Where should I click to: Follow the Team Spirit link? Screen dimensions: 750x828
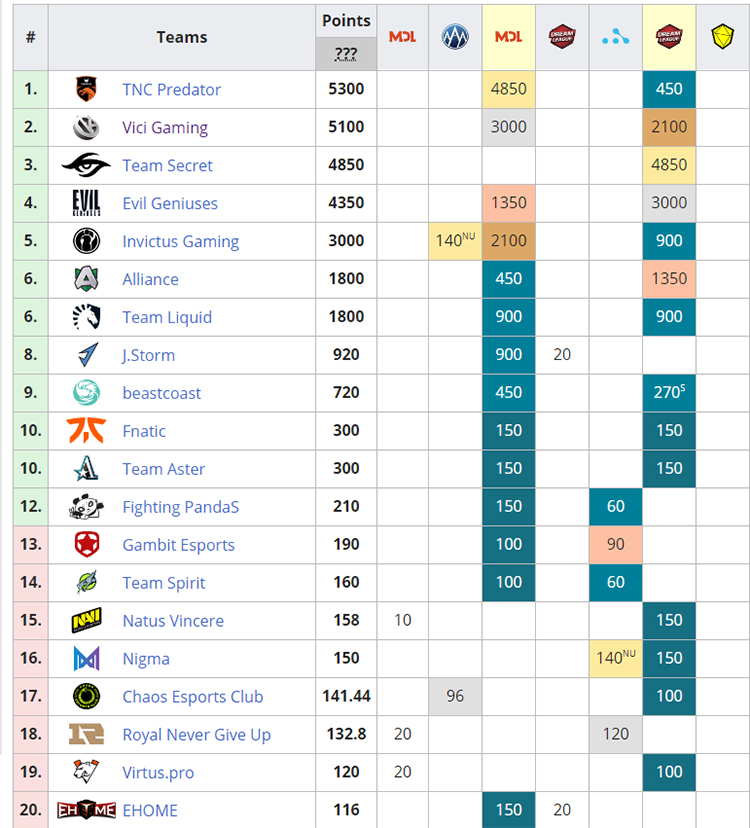click(164, 582)
